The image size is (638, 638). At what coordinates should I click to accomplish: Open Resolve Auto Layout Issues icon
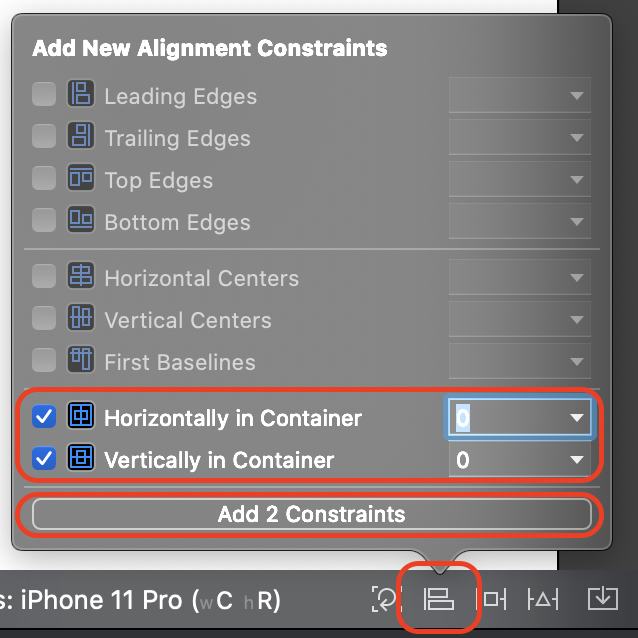543,599
